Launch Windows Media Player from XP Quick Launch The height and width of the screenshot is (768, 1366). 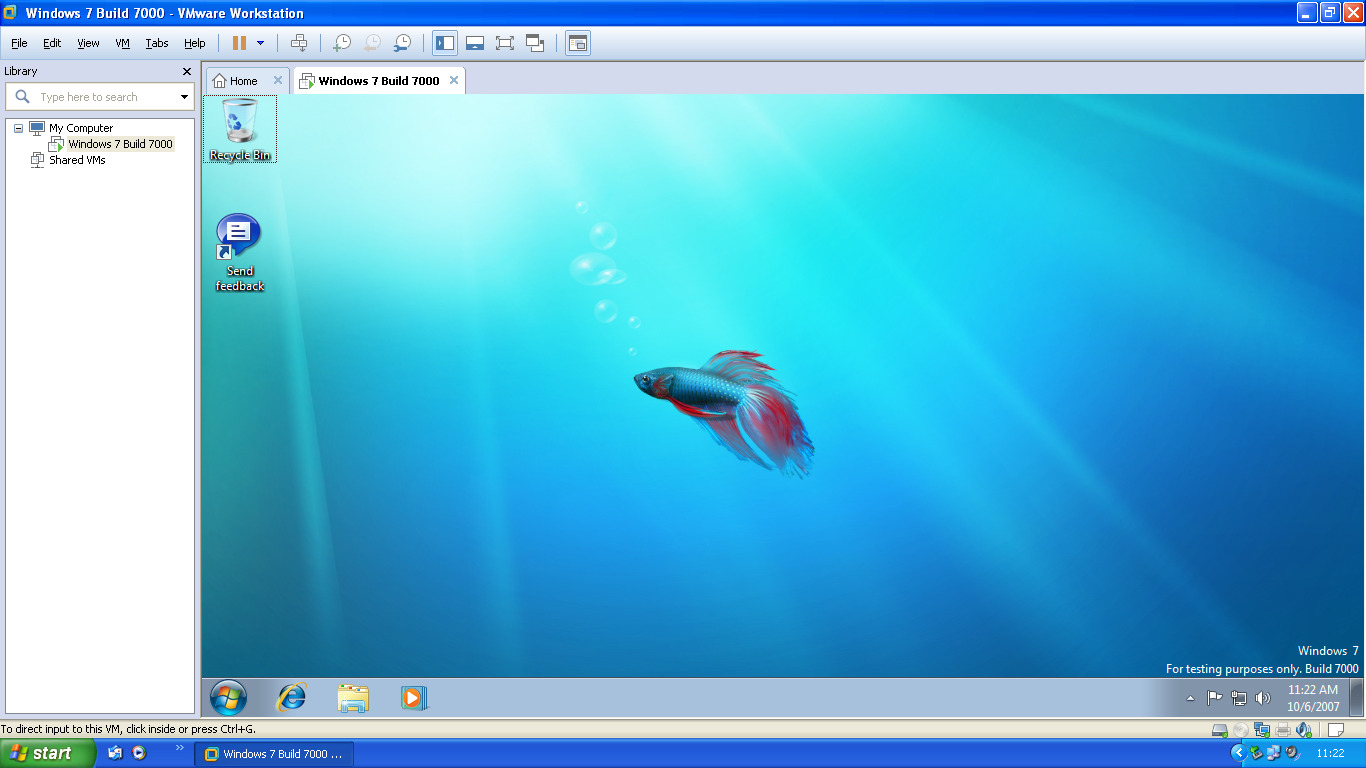coord(139,753)
